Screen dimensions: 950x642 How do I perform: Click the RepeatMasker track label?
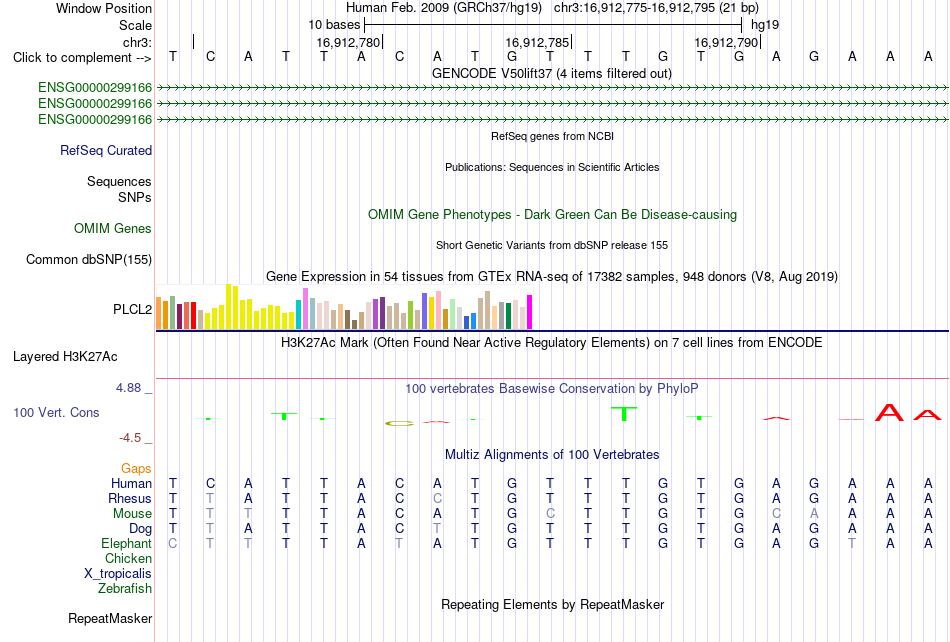click(110, 618)
